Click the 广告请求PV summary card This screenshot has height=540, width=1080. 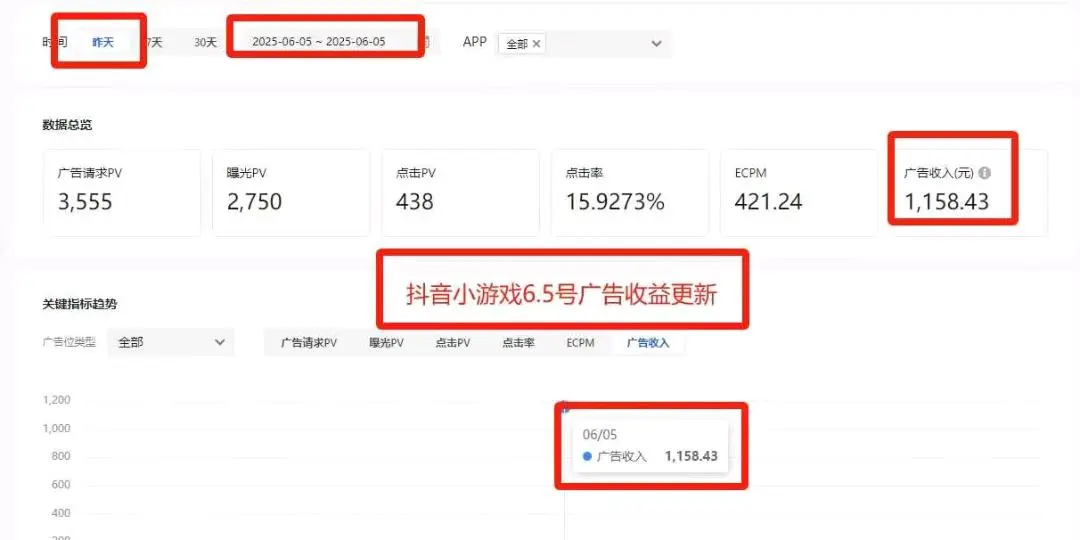click(x=122, y=193)
